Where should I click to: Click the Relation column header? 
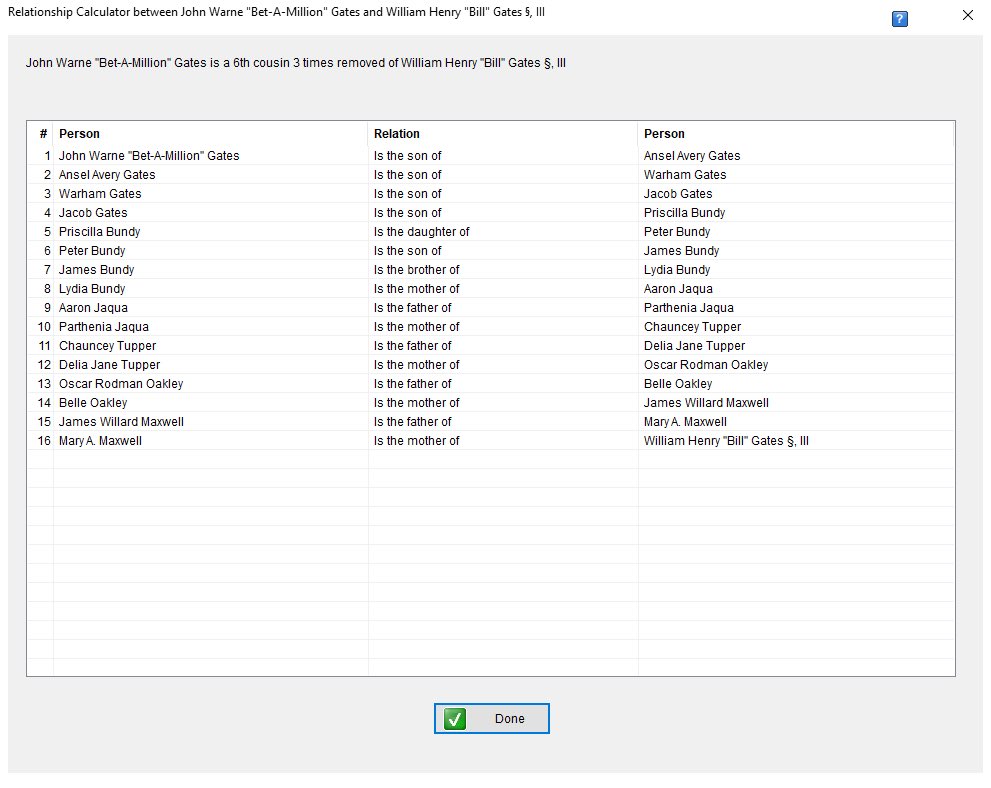point(396,133)
